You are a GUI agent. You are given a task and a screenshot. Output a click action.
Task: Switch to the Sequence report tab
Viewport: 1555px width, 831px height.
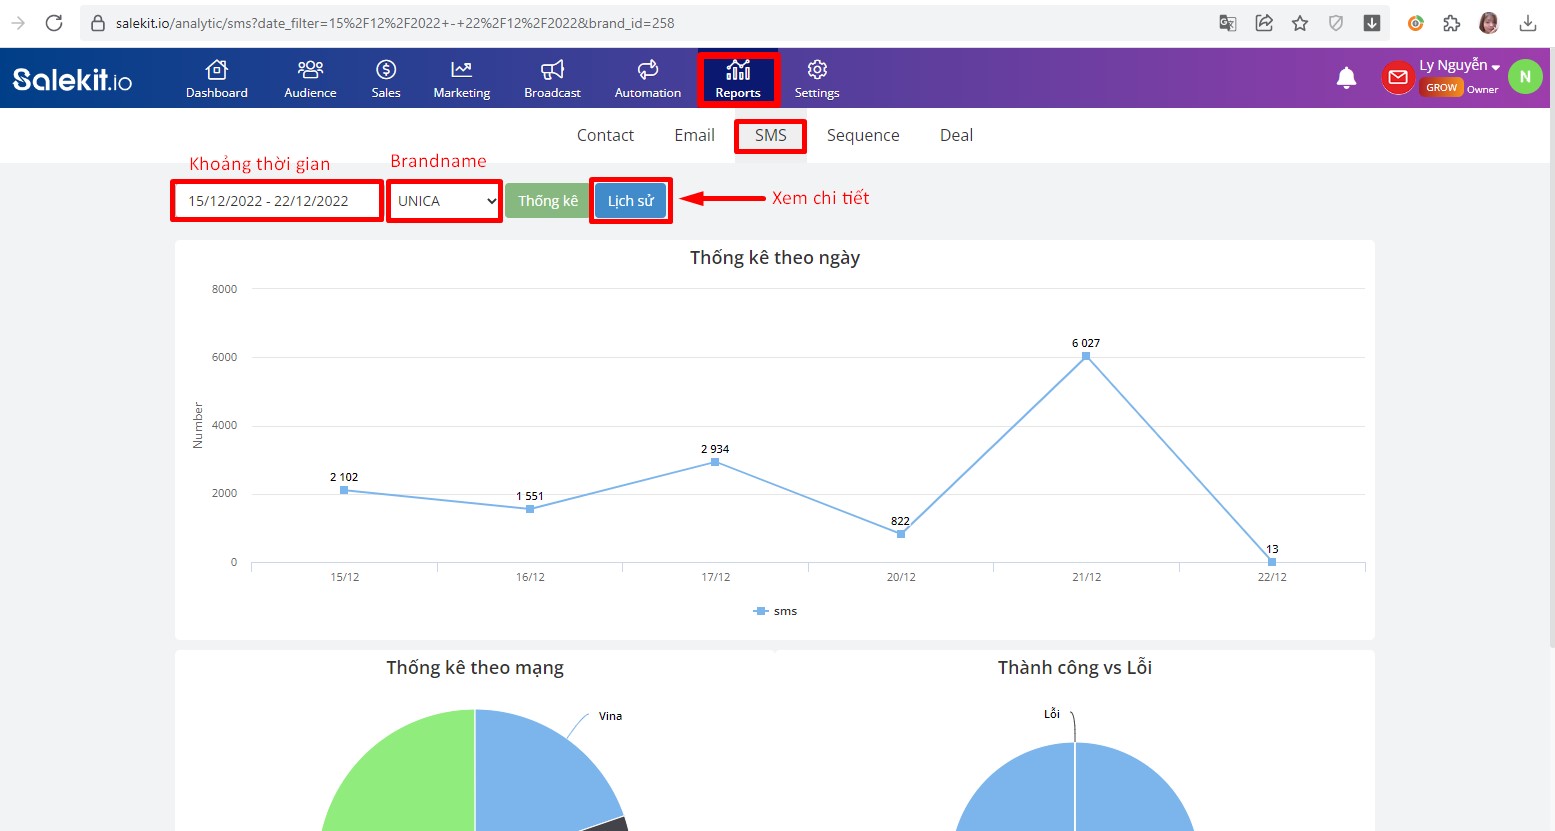pyautogui.click(x=863, y=135)
